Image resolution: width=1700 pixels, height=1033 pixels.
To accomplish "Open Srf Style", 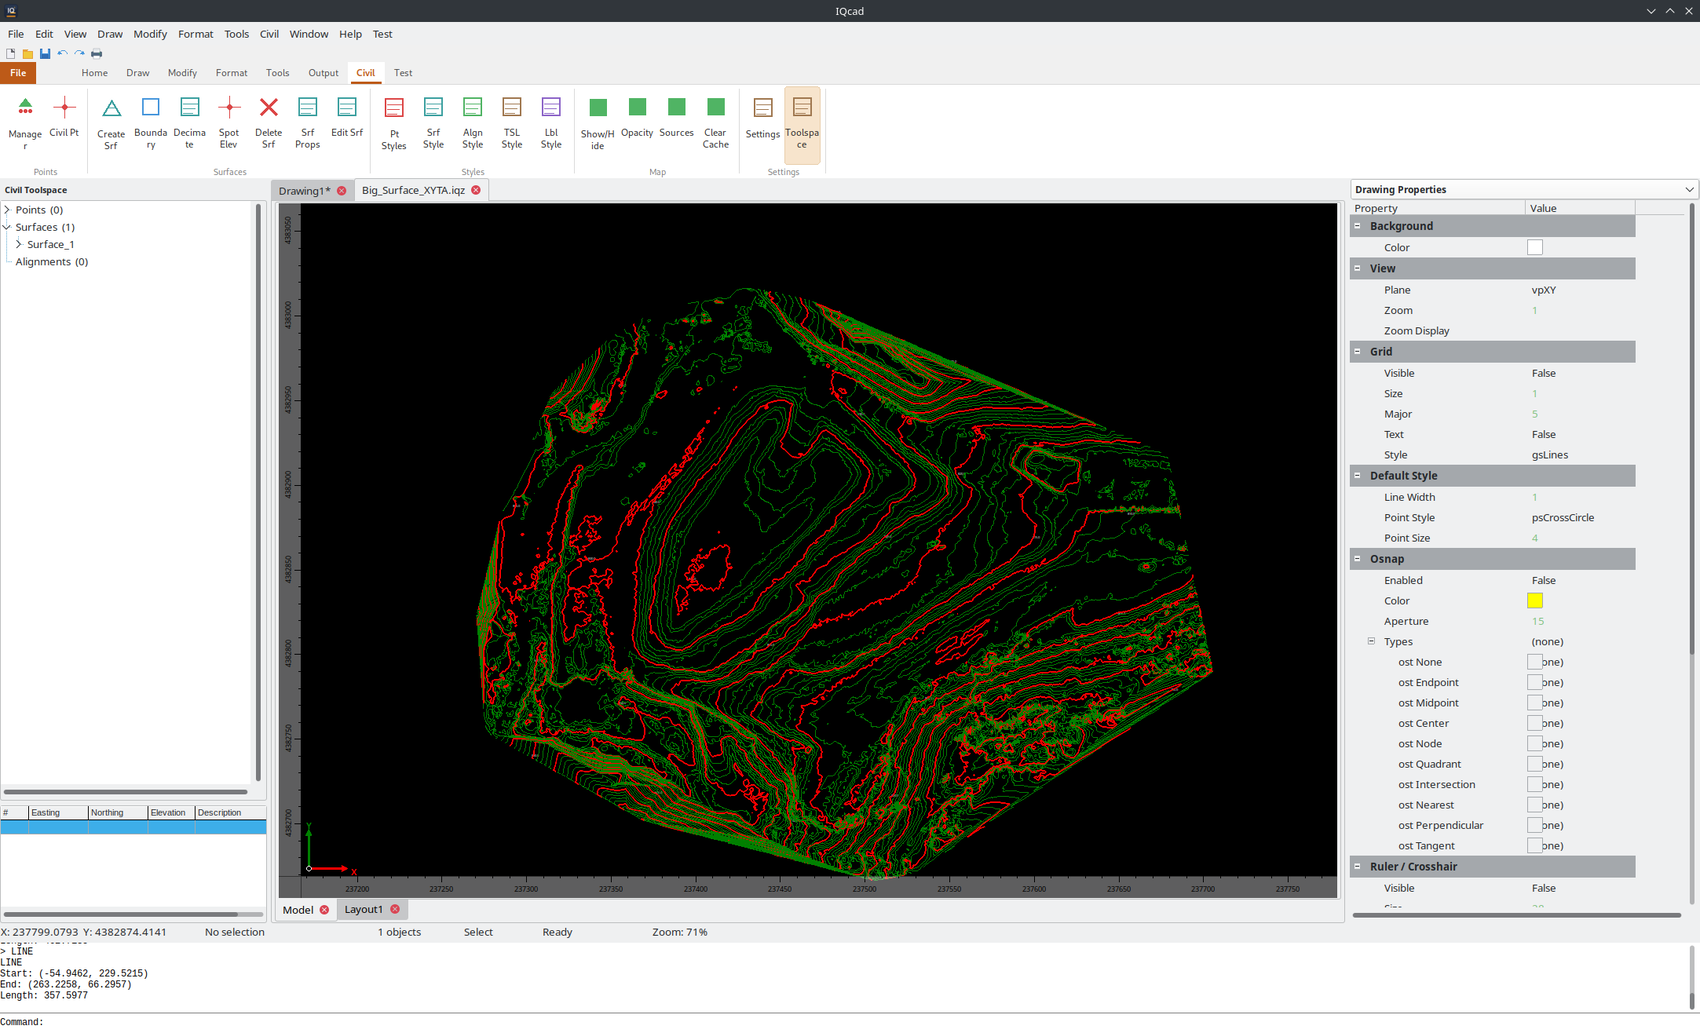I will coord(433,123).
